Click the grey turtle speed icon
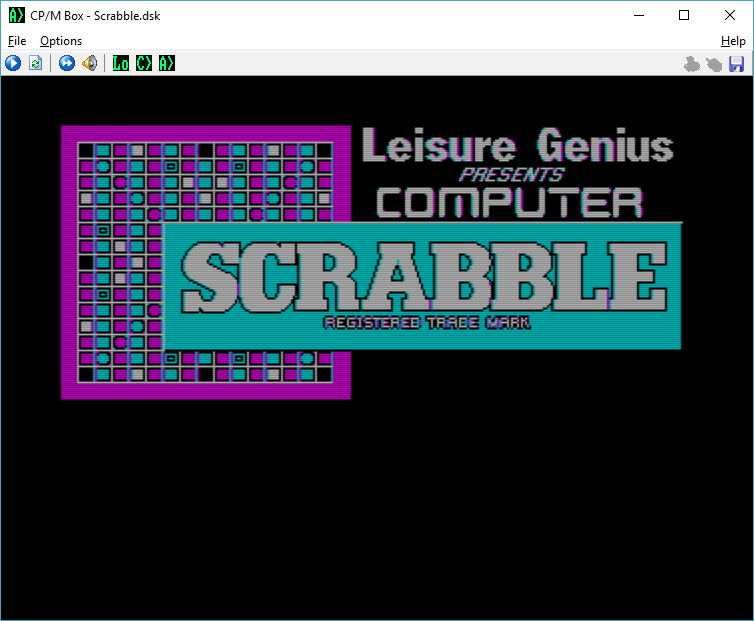The image size is (754, 621). coord(714,64)
